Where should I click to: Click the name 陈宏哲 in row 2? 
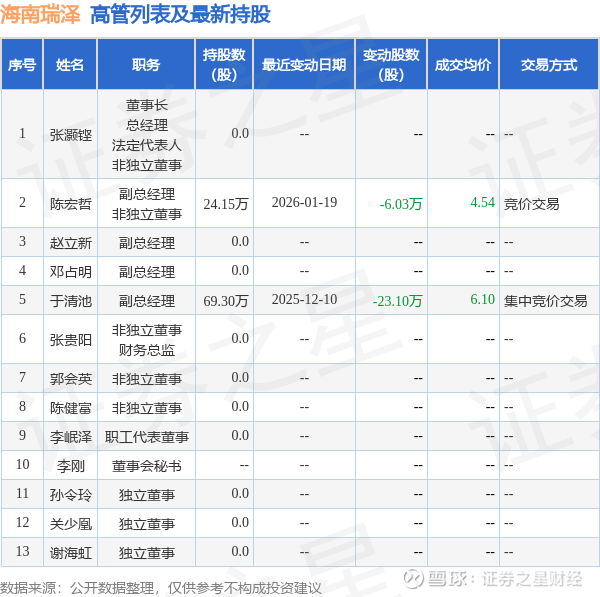[70, 203]
